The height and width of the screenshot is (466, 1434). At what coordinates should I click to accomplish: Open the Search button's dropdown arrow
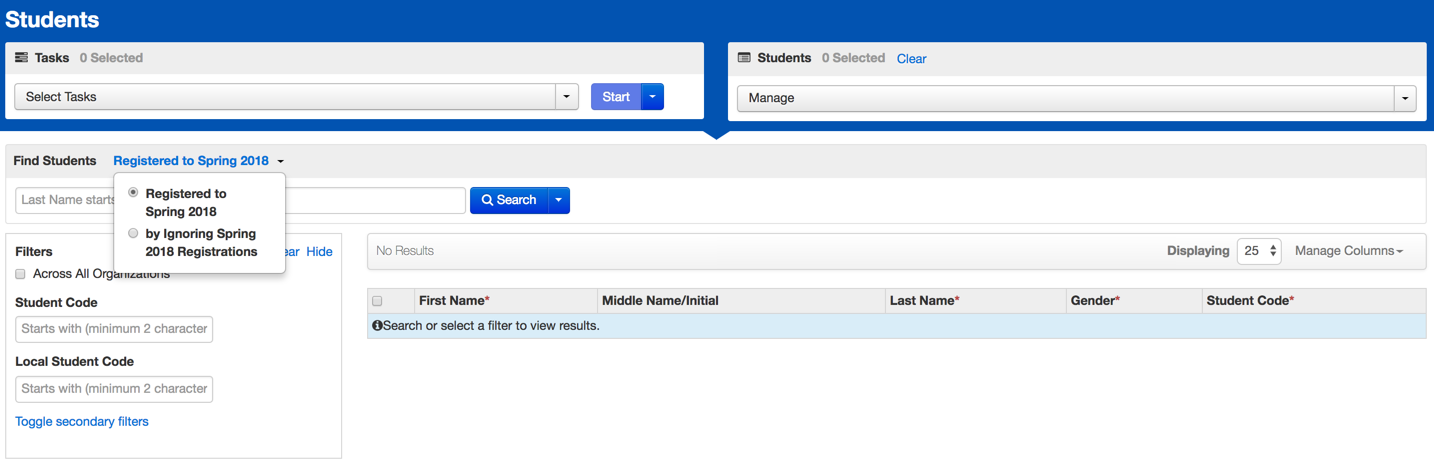tap(559, 200)
